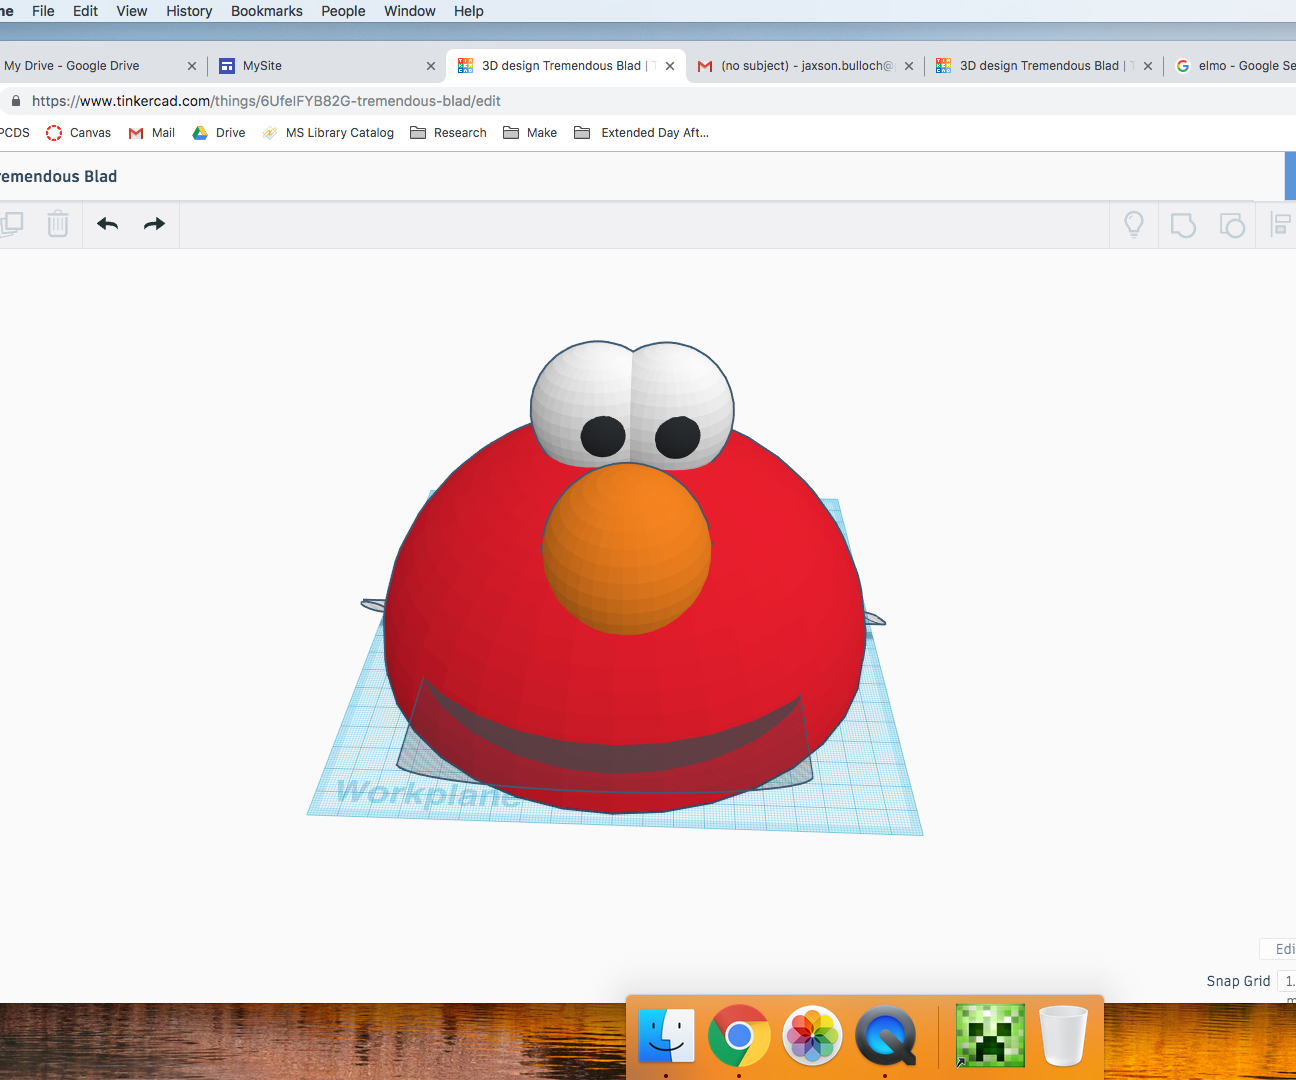
Task: Switch to second 3D design Tremendous Blad tab
Action: click(x=1040, y=66)
